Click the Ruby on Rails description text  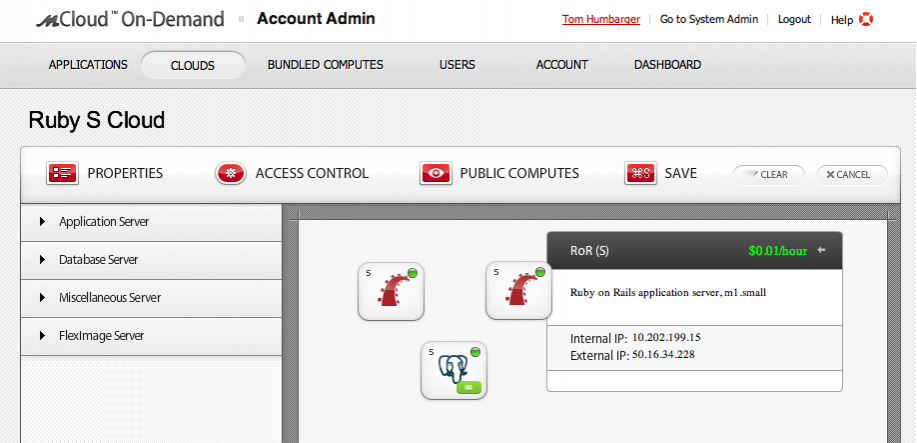pyautogui.click(x=668, y=293)
